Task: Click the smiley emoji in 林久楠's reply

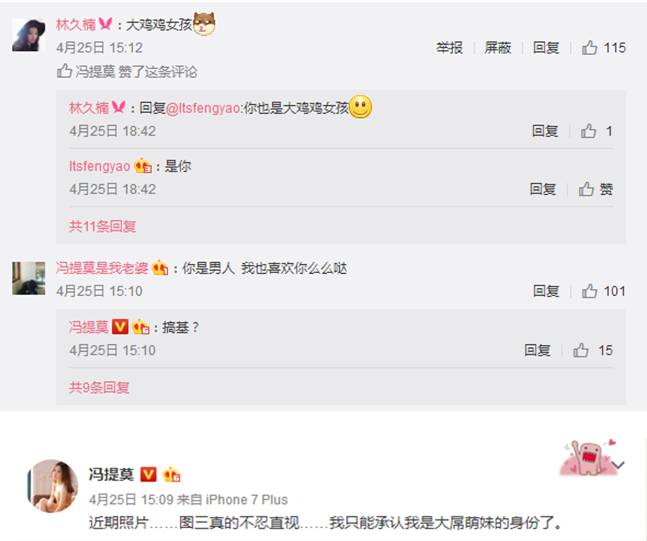Action: (x=361, y=107)
